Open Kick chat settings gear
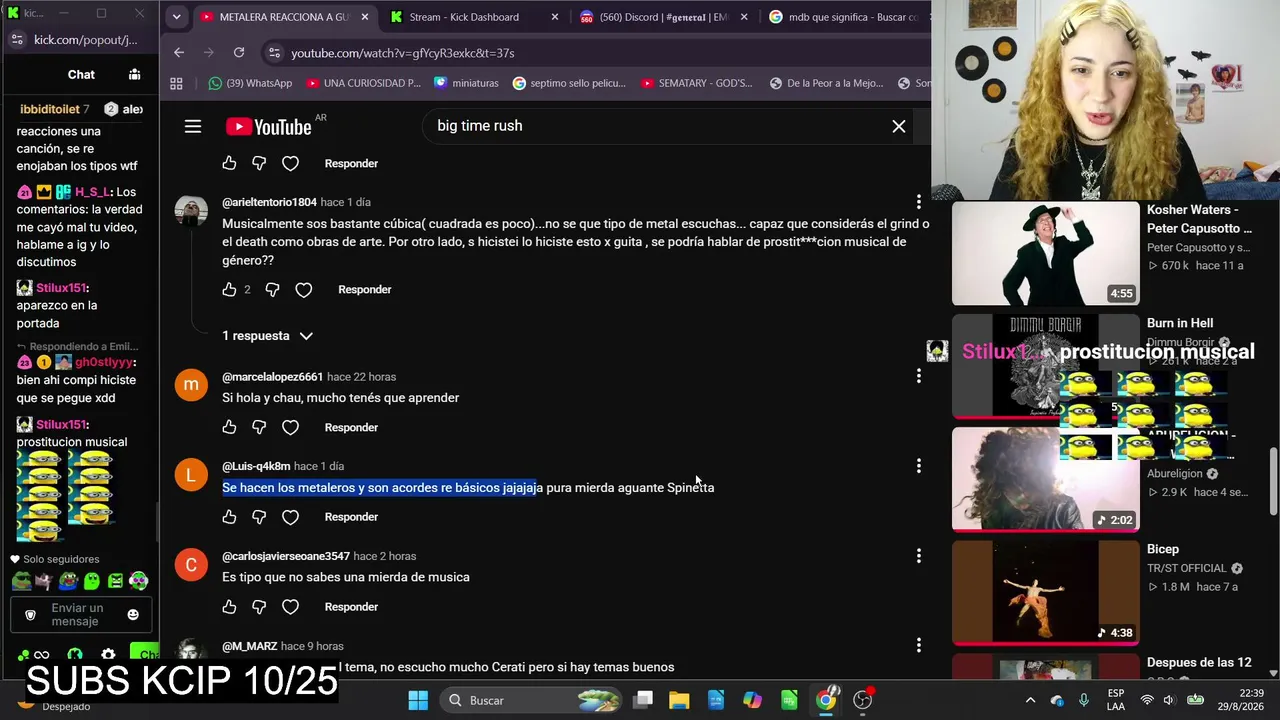This screenshot has width=1280, height=720. point(108,655)
